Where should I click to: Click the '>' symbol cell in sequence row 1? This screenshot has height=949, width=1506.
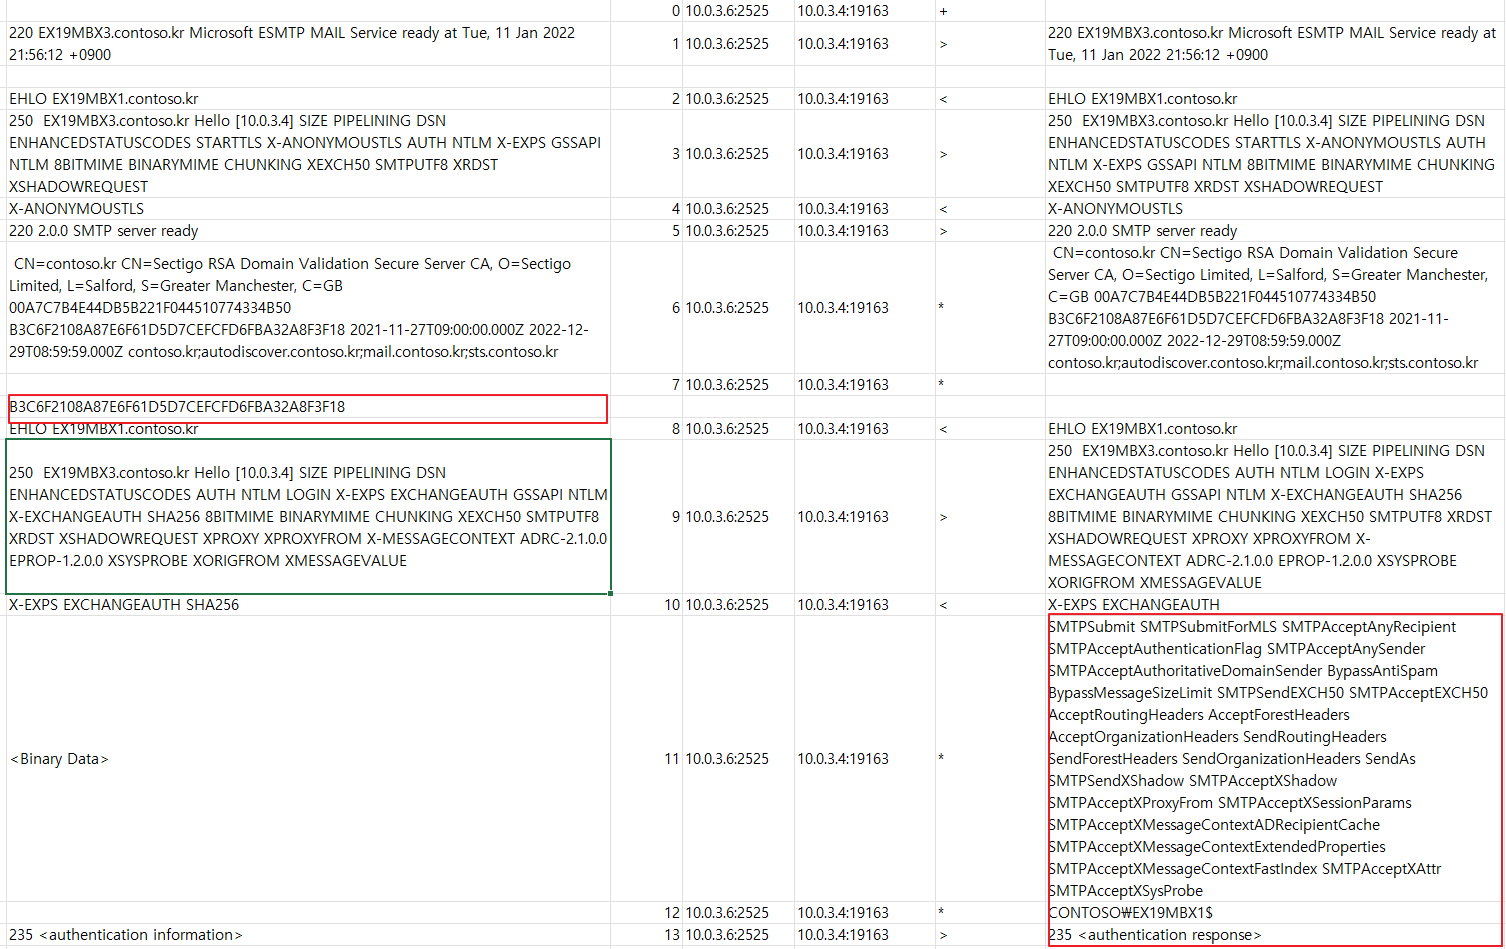pos(990,44)
